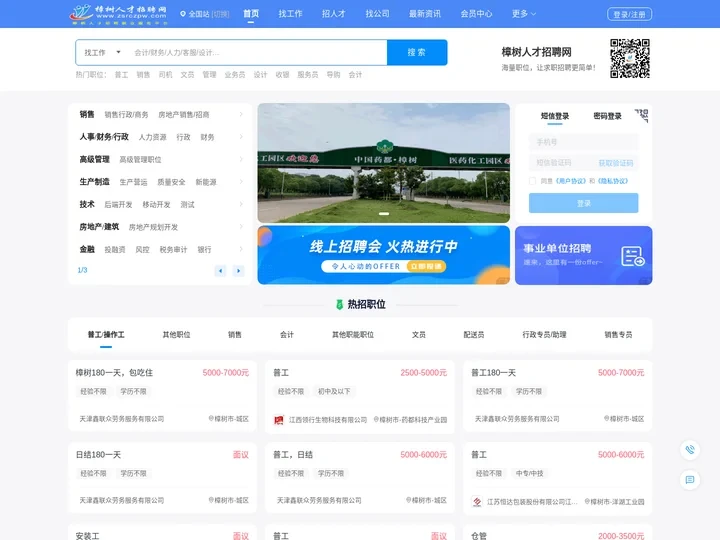Select the 配送员 job tab
Viewport: 720px width, 540px height.
pos(474,335)
